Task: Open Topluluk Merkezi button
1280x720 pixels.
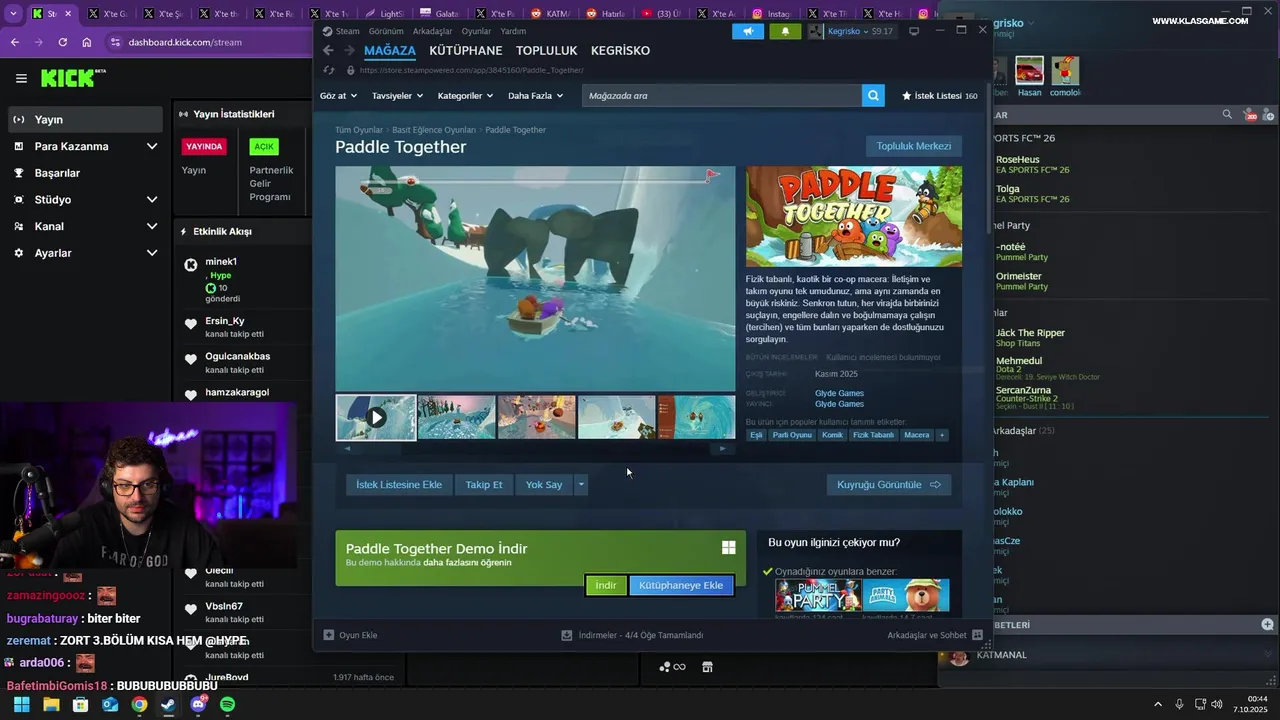Action: (x=914, y=146)
